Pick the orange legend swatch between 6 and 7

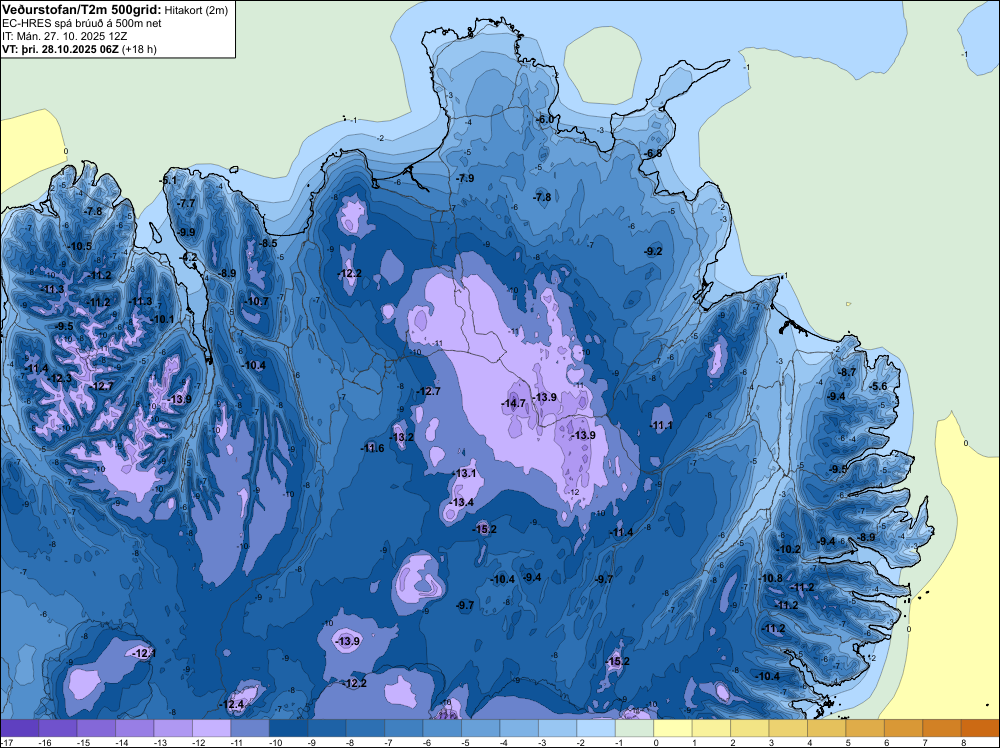(x=903, y=728)
